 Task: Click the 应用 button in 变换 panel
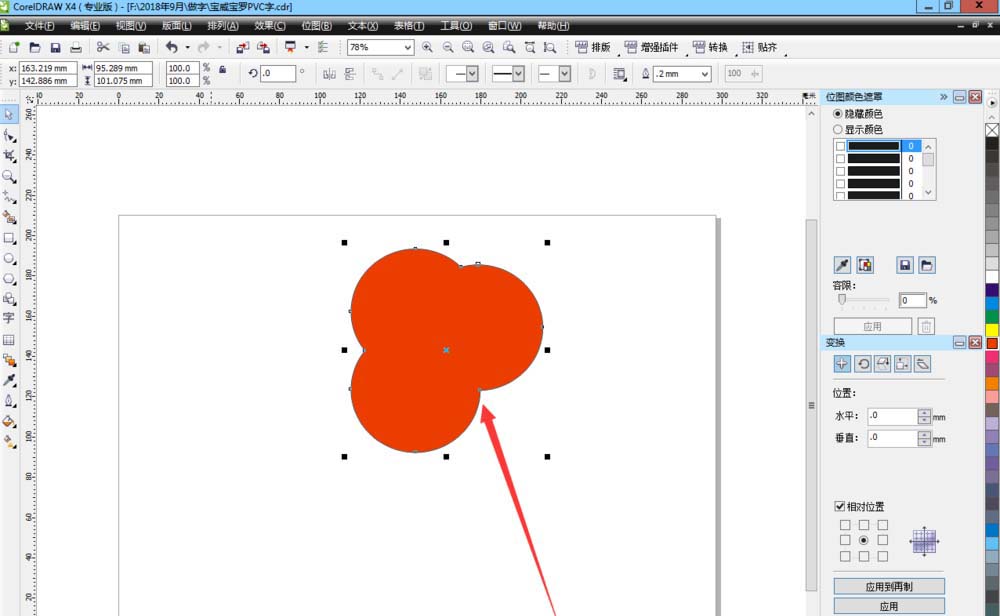click(888, 606)
